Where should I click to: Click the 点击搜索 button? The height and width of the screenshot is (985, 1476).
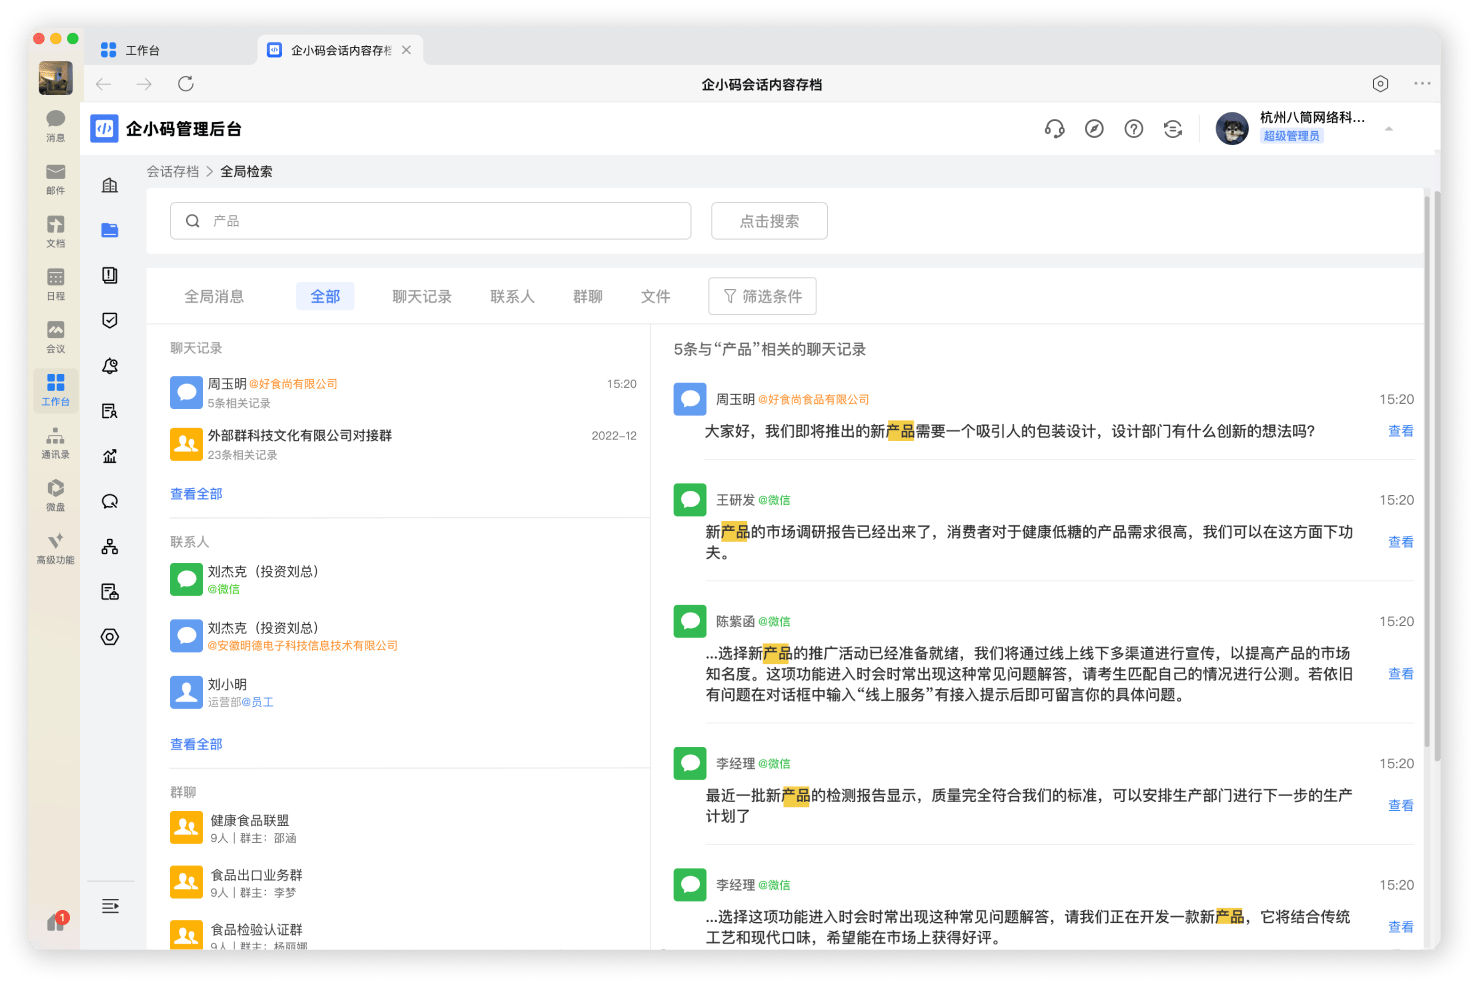pos(769,221)
